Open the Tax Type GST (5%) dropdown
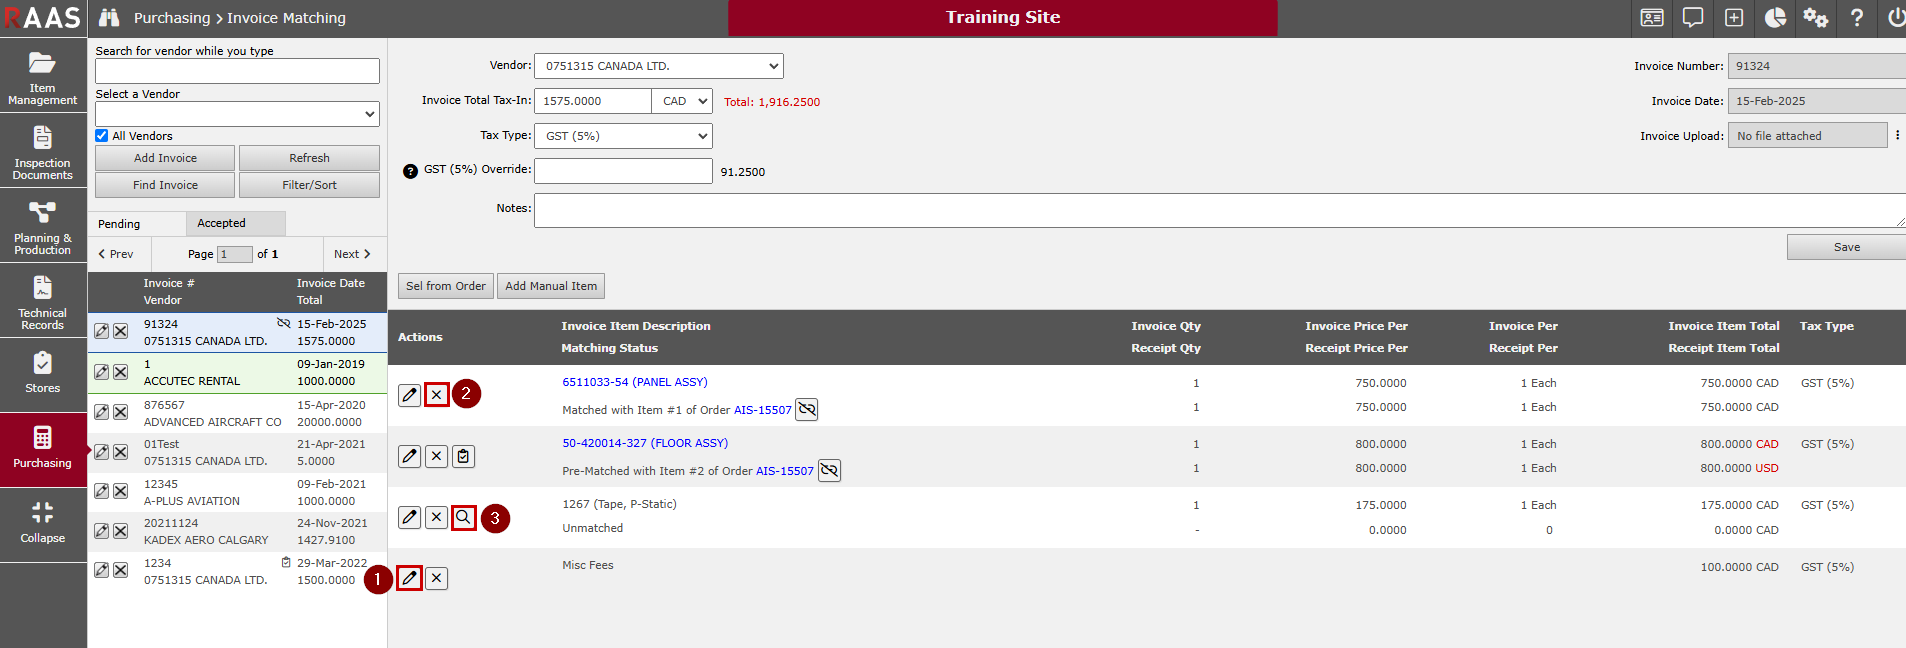Screen dimensions: 1906x648 (623, 136)
